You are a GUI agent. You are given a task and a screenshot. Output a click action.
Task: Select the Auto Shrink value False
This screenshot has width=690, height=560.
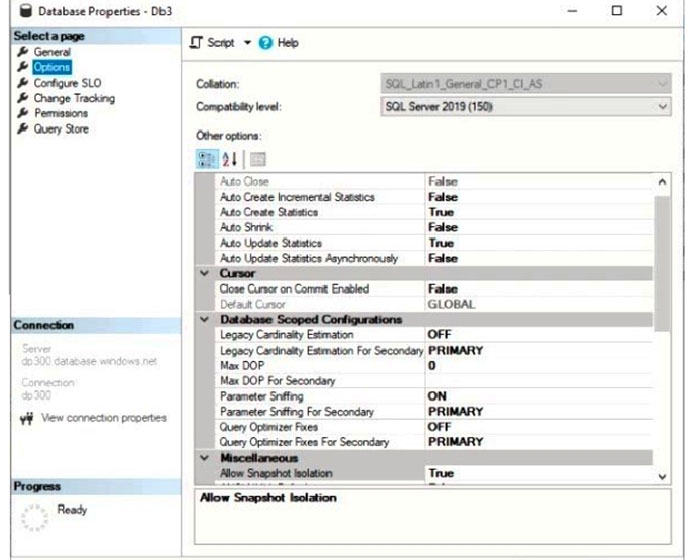[442, 227]
